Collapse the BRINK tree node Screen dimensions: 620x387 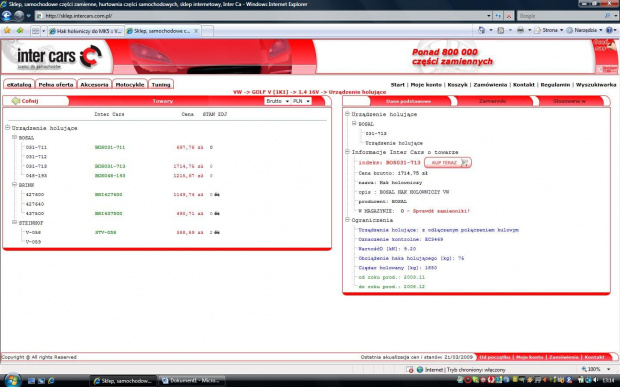[x=14, y=185]
